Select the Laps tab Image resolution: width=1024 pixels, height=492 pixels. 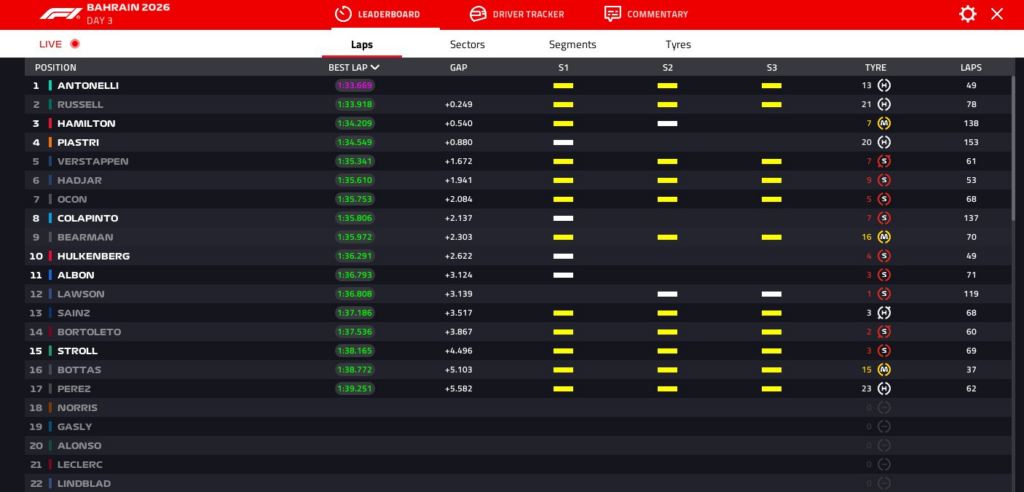pyautogui.click(x=362, y=44)
